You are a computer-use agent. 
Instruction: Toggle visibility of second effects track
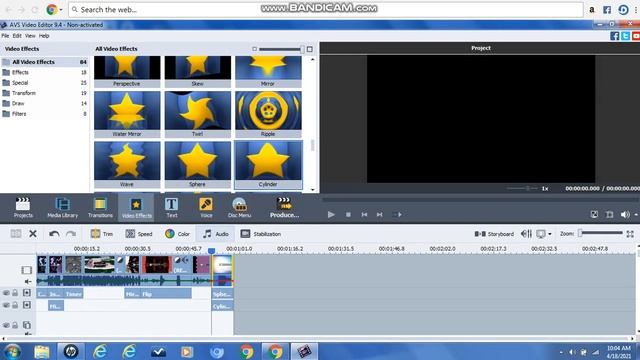[6, 305]
